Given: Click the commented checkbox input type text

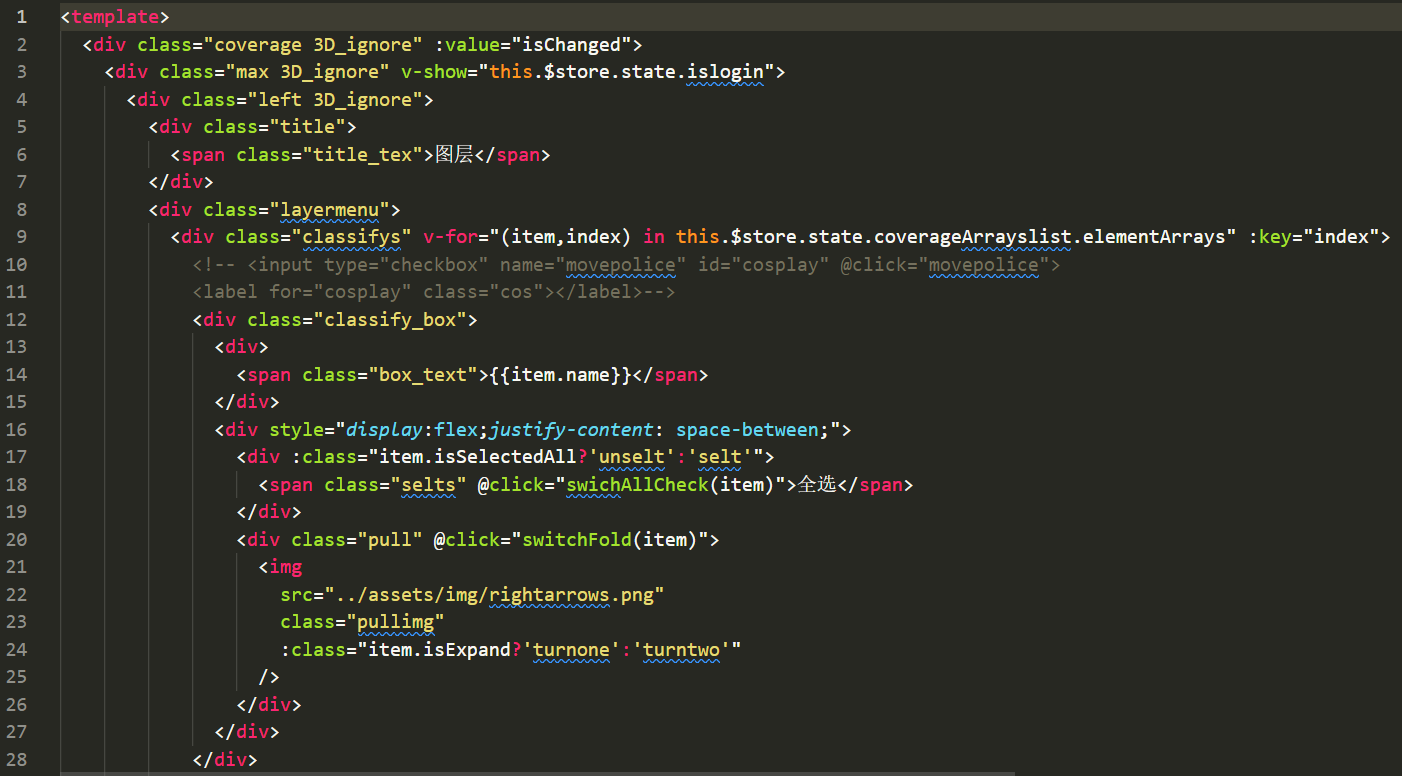Looking at the screenshot, I should [402, 265].
